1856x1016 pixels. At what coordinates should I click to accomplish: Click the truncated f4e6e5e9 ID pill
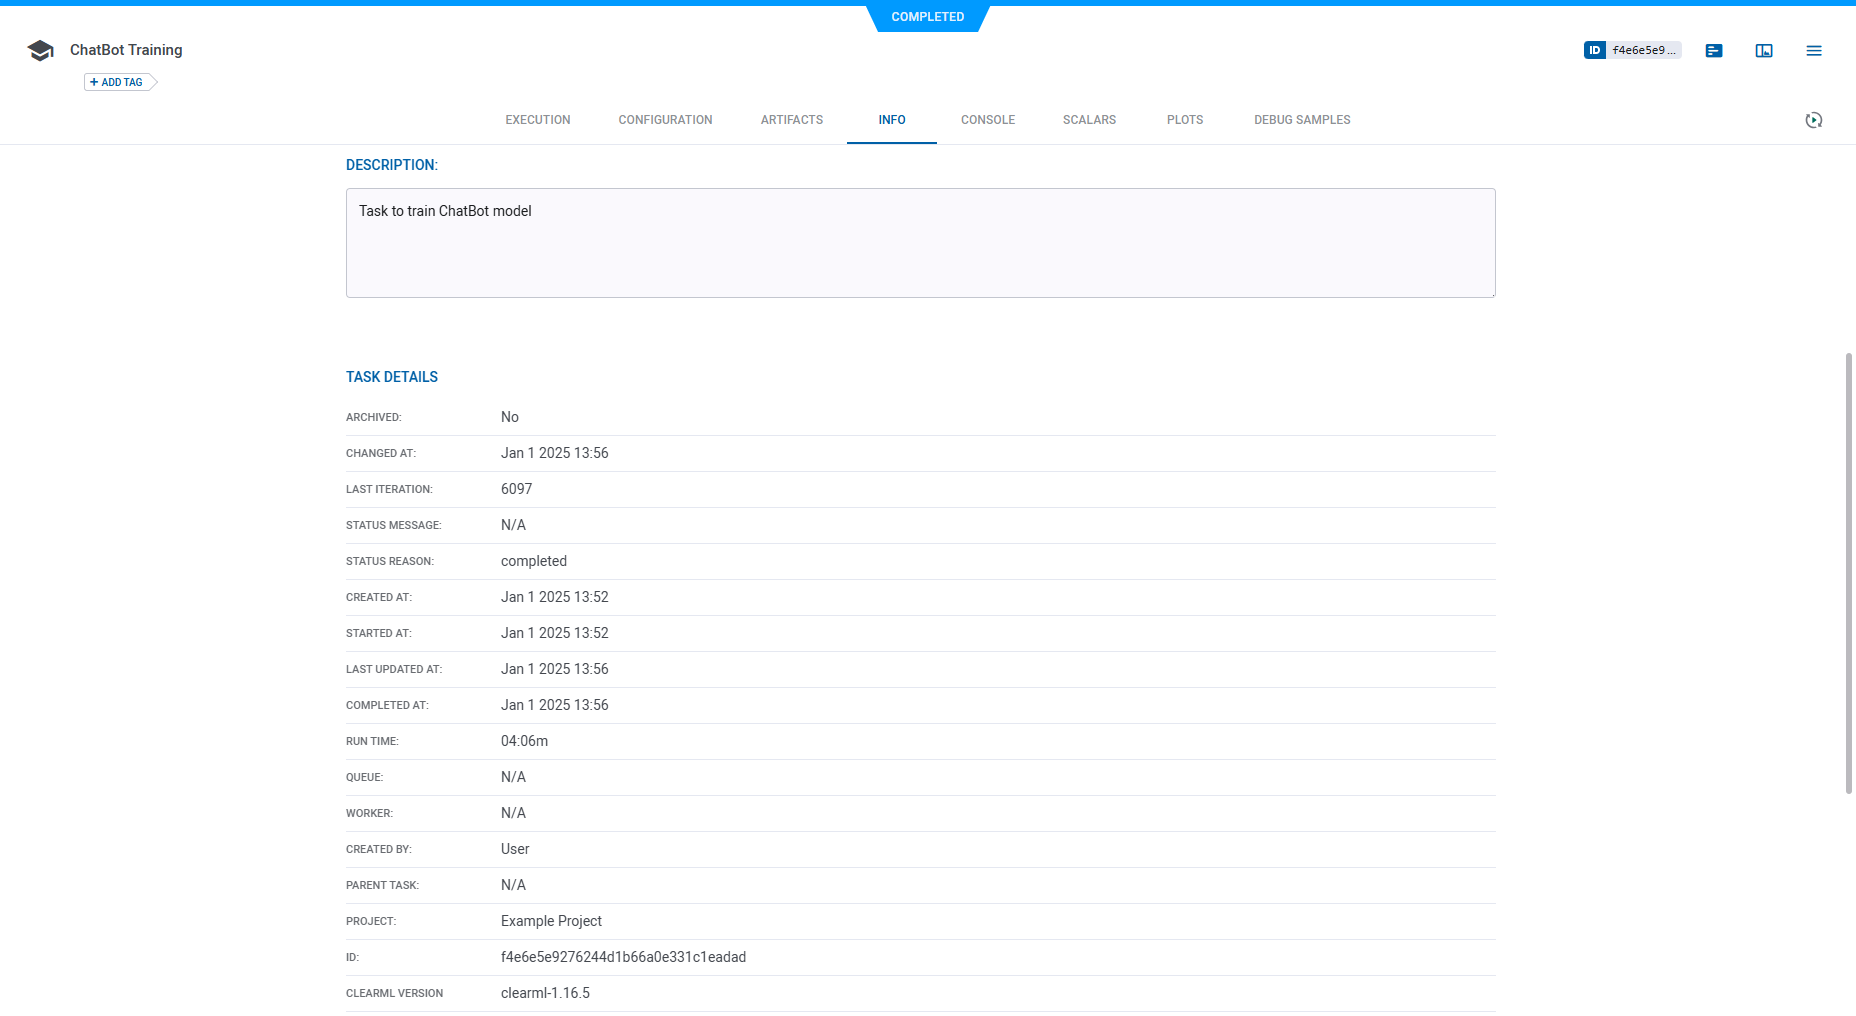pos(1643,50)
